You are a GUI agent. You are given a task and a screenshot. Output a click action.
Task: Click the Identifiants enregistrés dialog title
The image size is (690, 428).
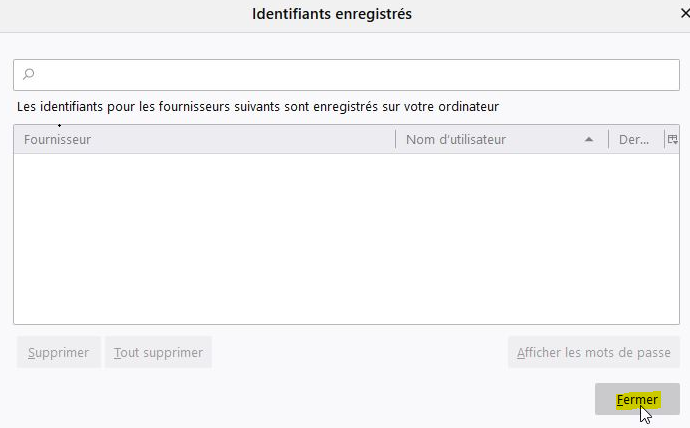coord(332,14)
